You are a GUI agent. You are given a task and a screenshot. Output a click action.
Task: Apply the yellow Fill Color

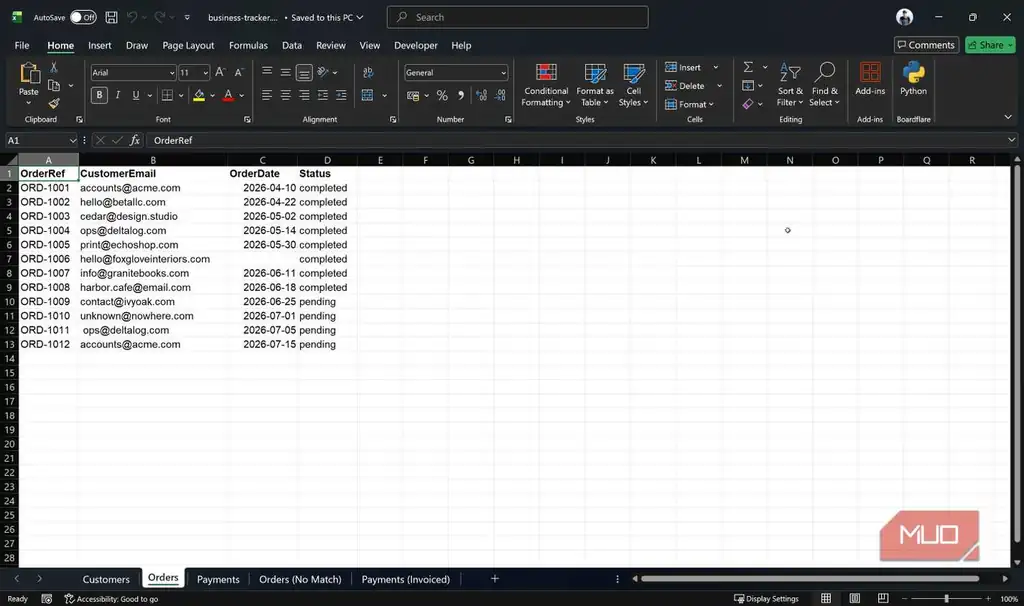[x=199, y=95]
